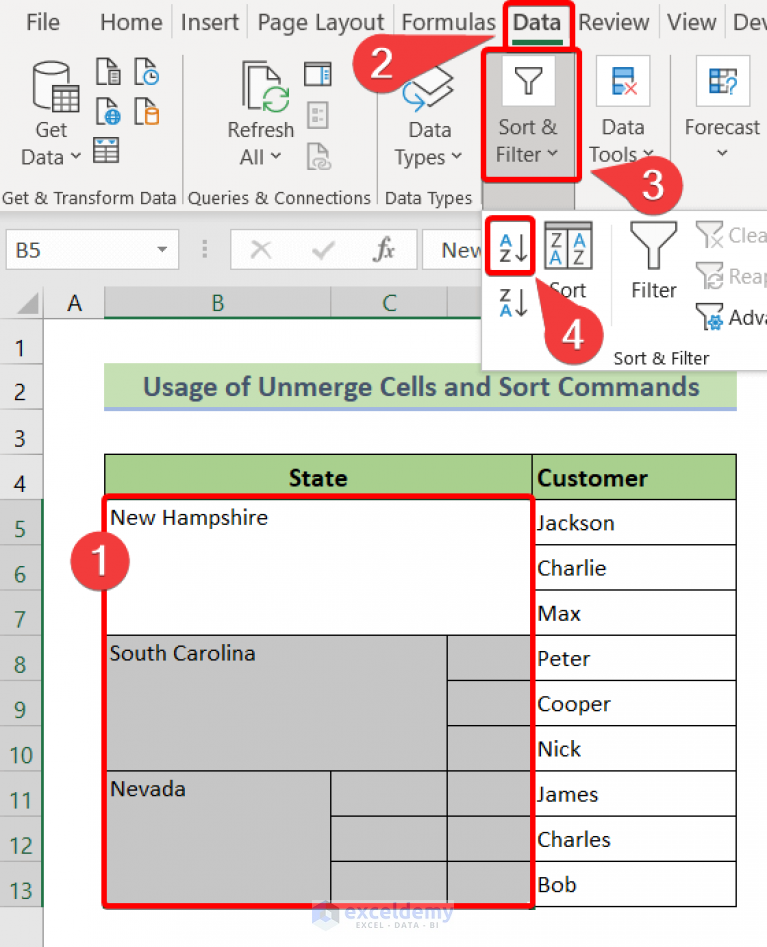The height and width of the screenshot is (947, 767).
Task: Open the custom Sort dialog
Action: point(567,260)
